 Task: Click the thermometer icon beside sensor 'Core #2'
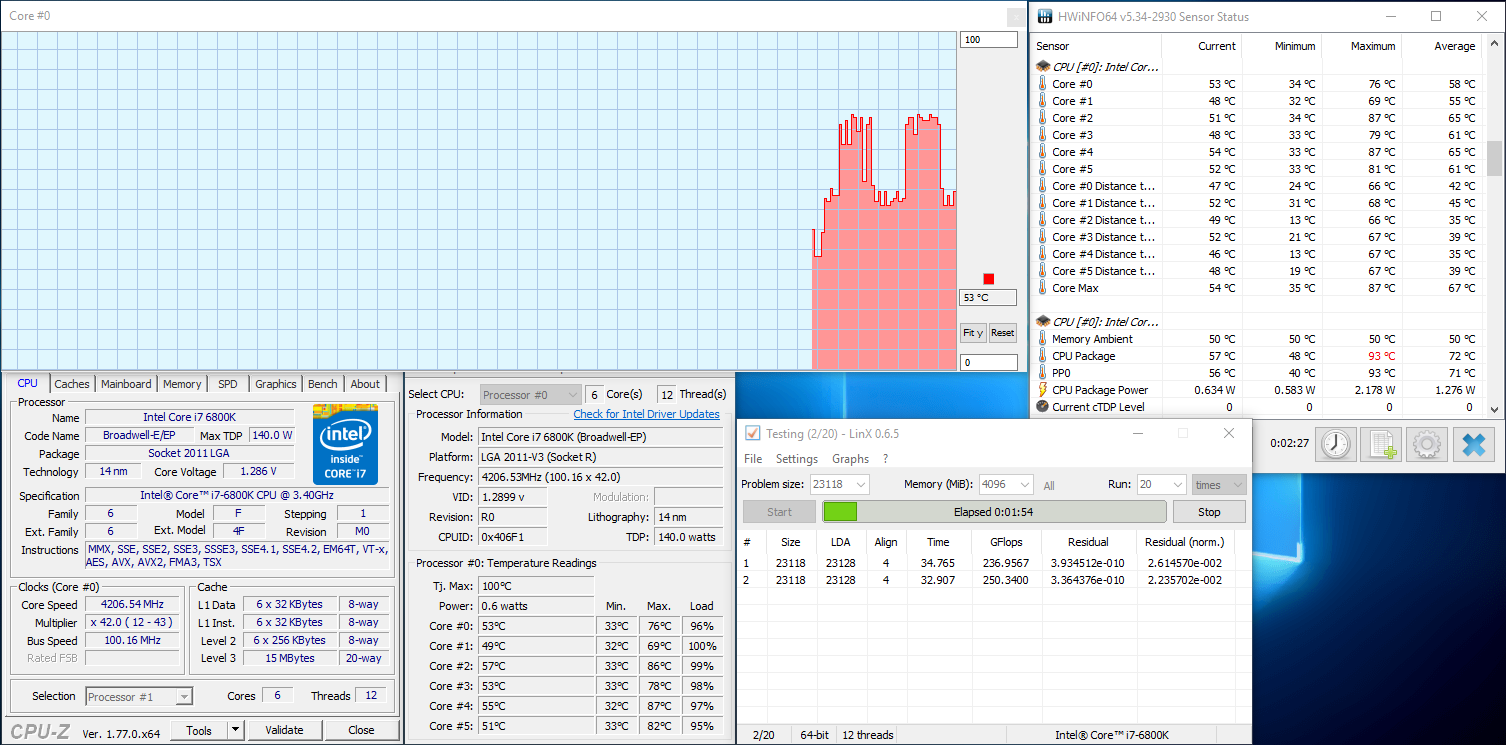[1042, 118]
